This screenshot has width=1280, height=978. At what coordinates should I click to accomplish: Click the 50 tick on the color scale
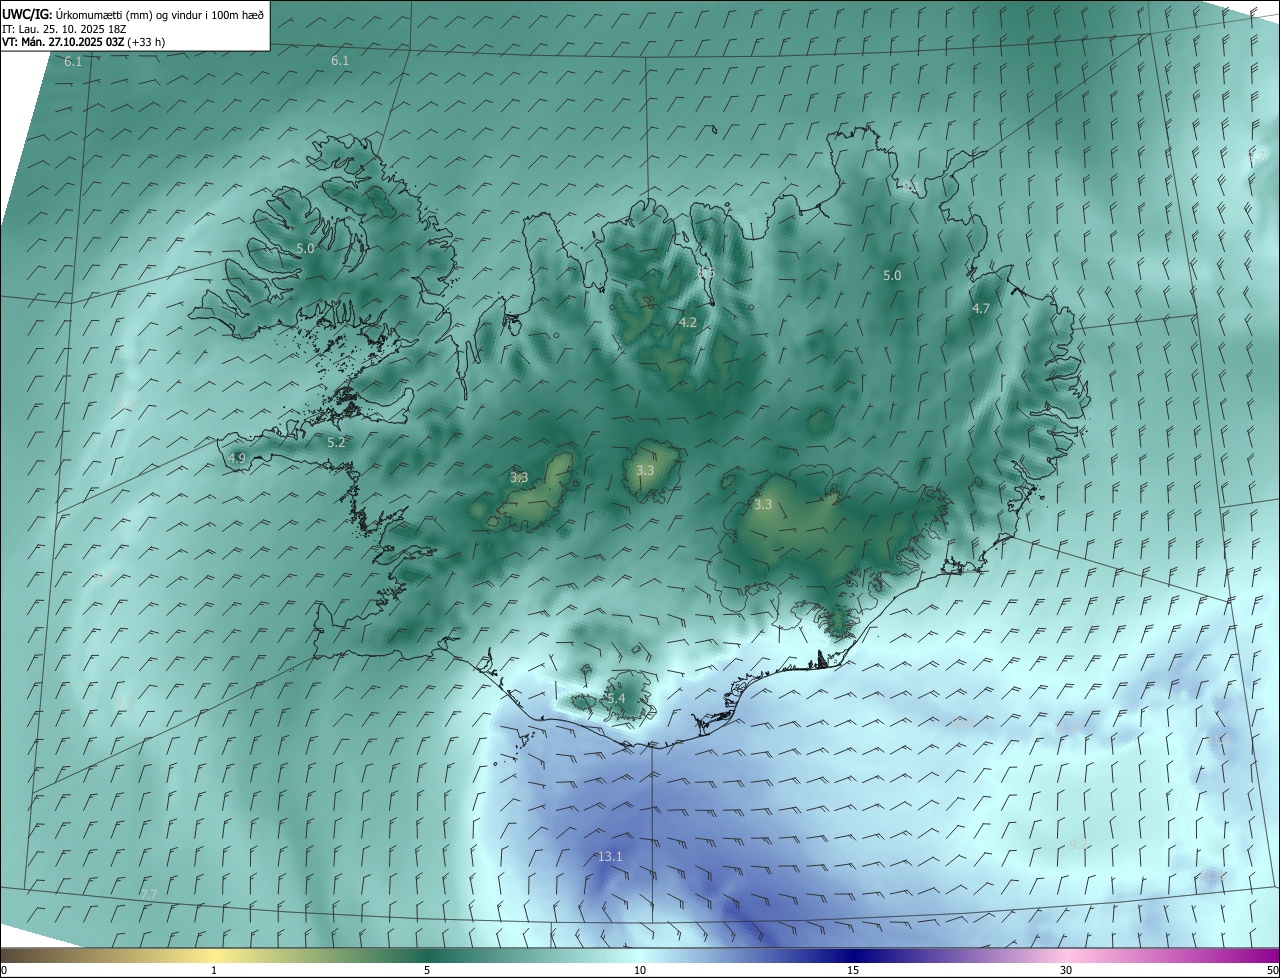point(1272,971)
